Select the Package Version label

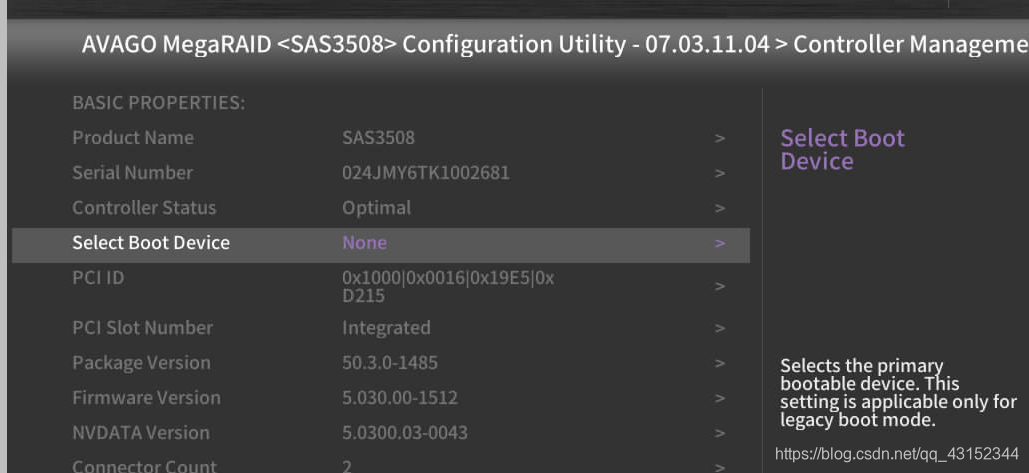click(141, 363)
